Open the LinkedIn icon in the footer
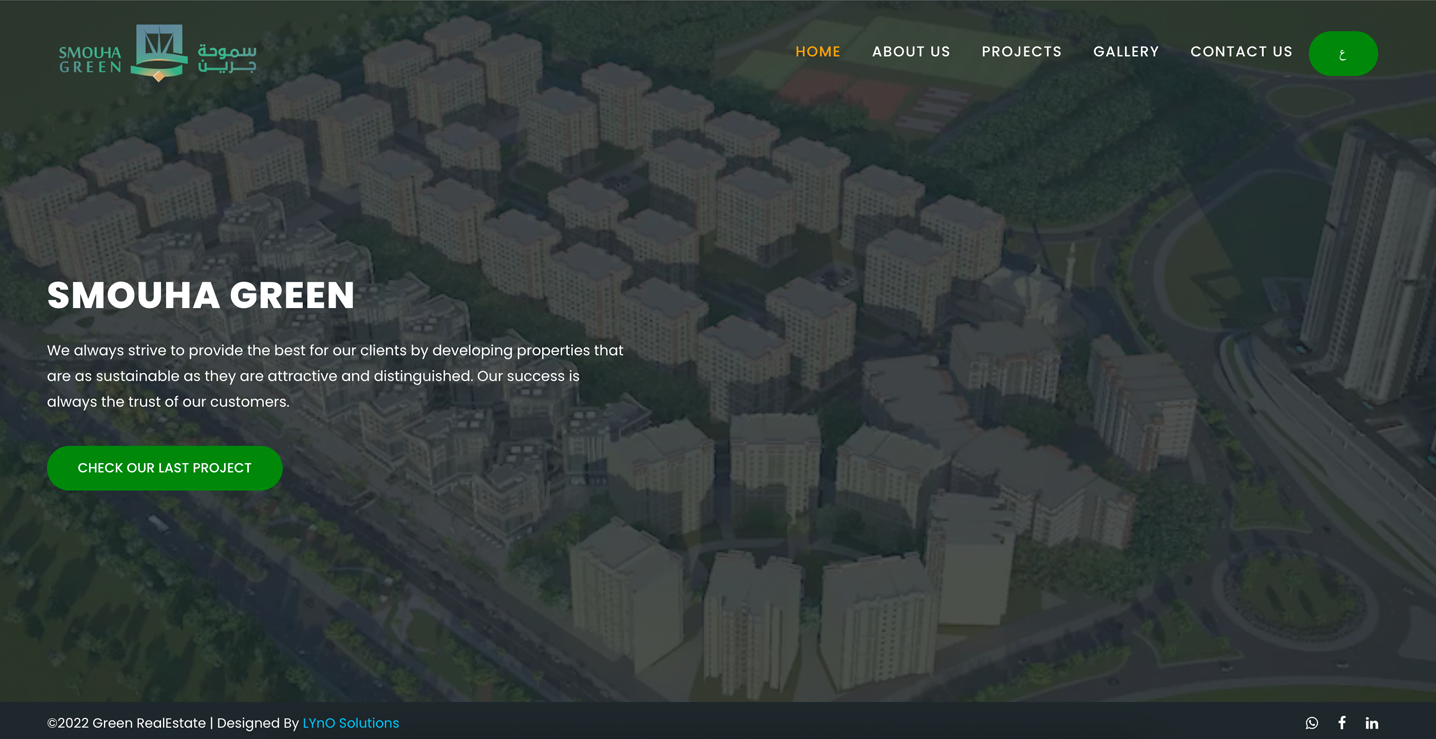Image resolution: width=1436 pixels, height=739 pixels. [x=1372, y=723]
